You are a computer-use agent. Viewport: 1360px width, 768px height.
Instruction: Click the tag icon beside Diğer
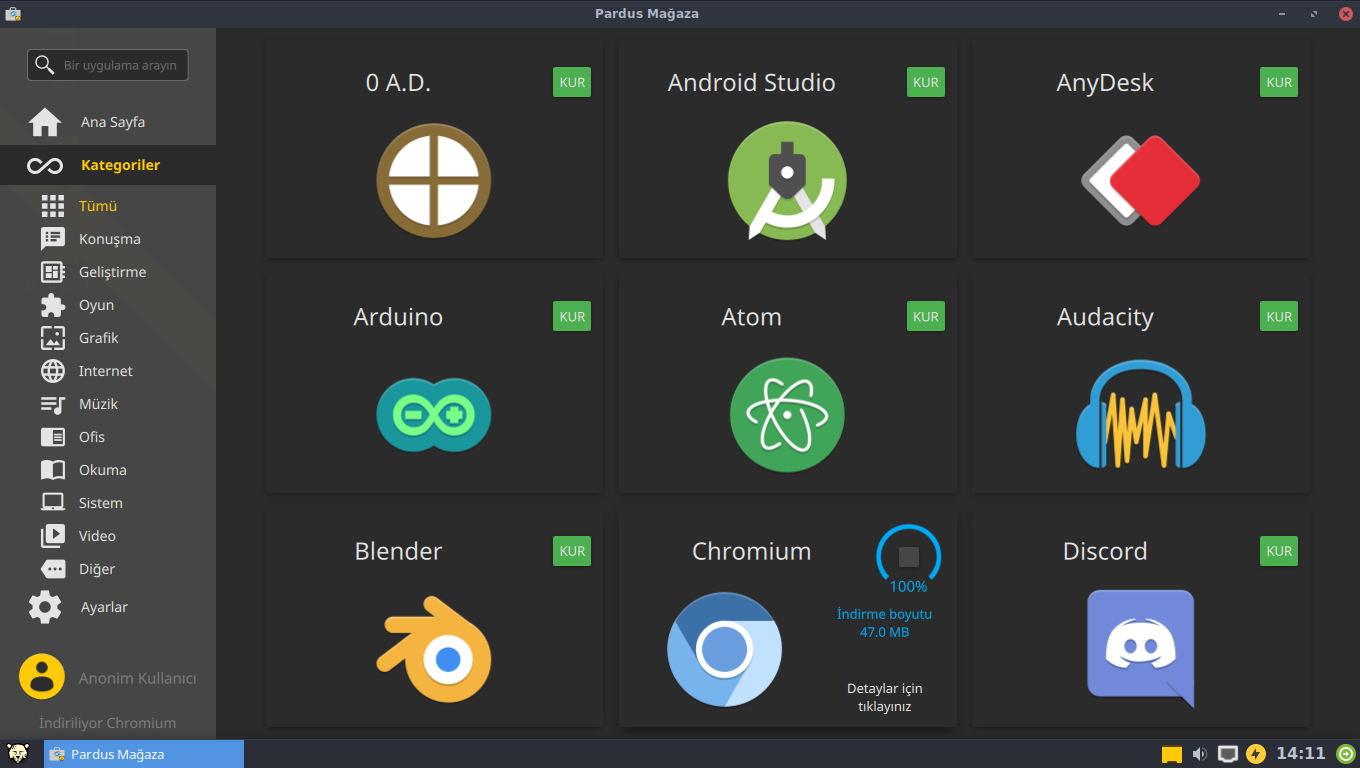coord(52,569)
